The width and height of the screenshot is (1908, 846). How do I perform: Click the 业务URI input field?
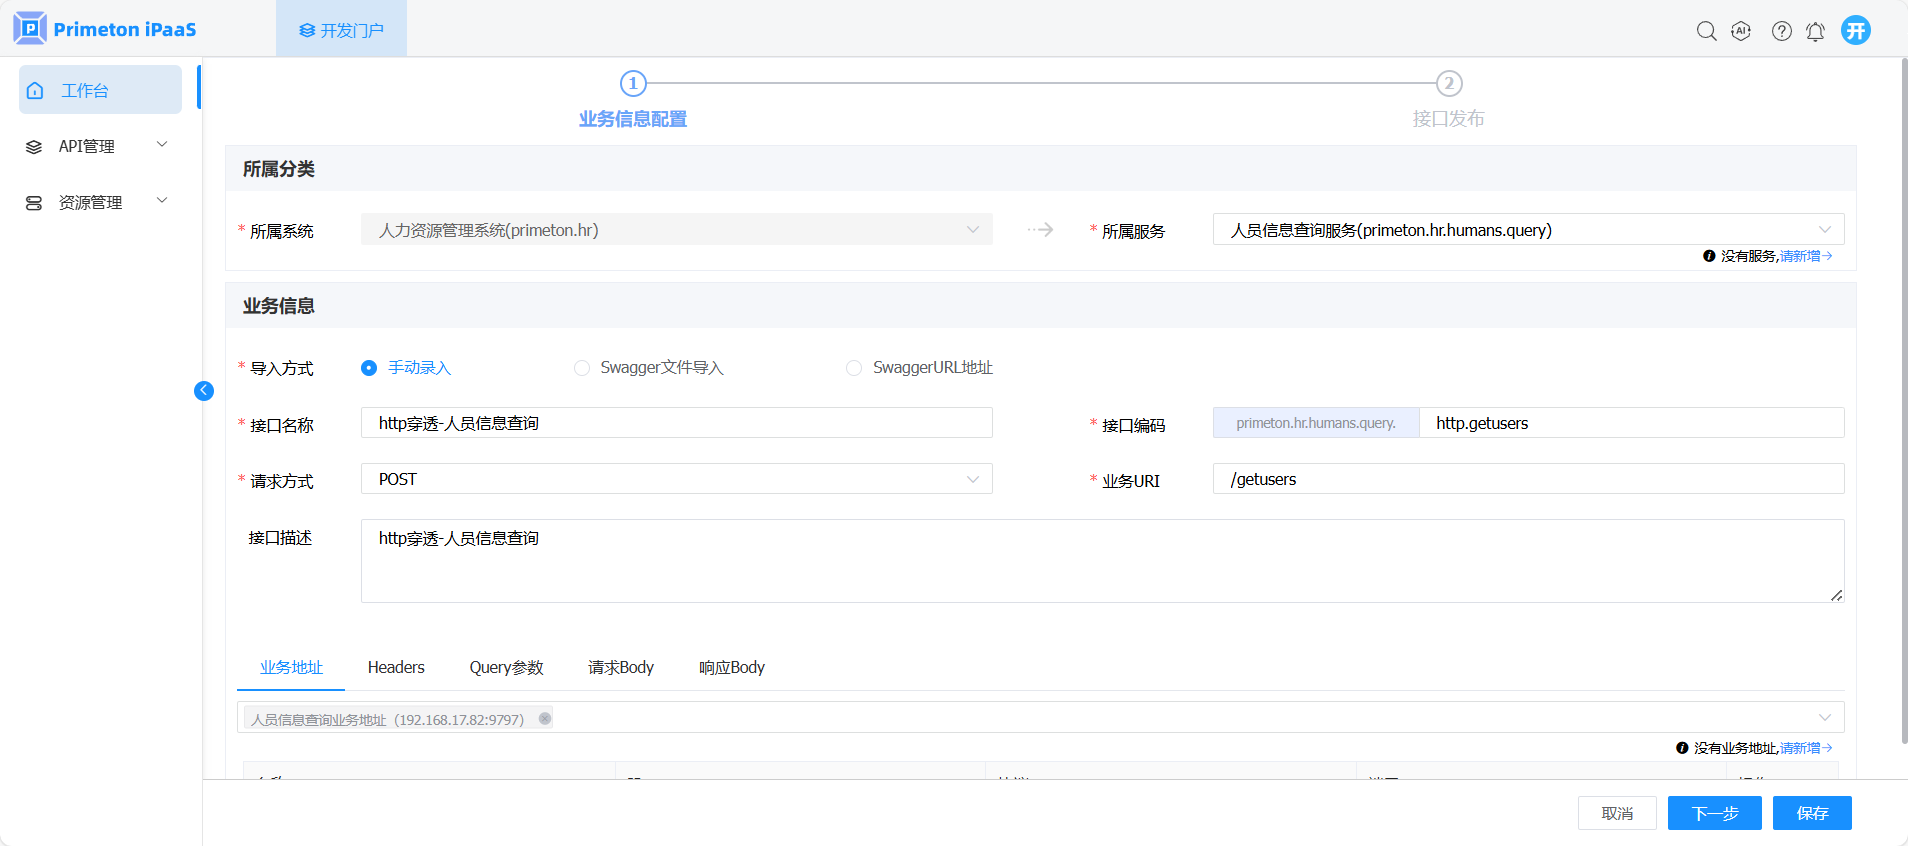point(1527,479)
